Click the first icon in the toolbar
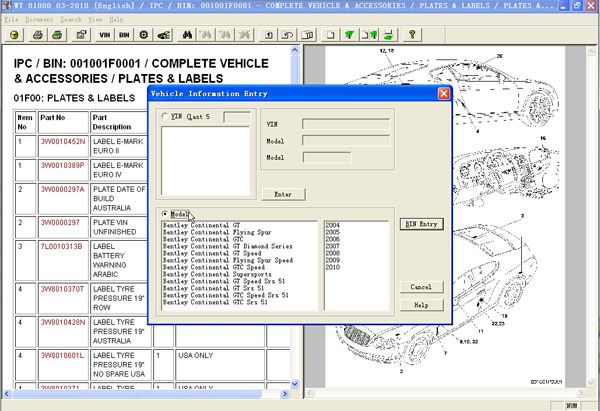 click(x=14, y=35)
